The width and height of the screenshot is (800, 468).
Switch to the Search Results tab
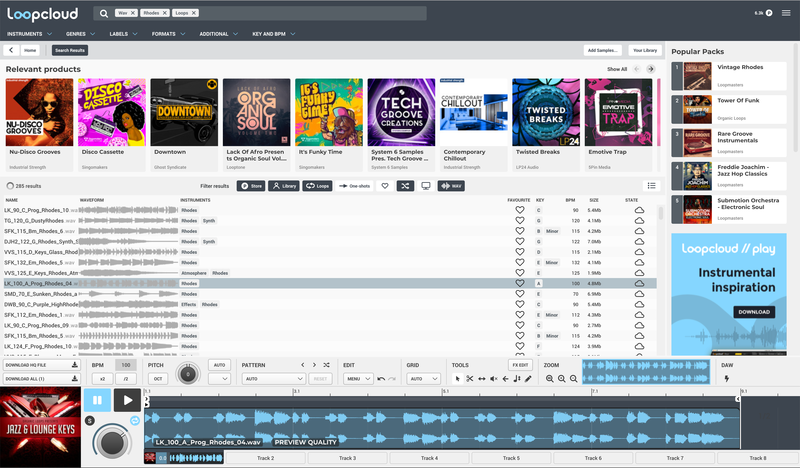[x=70, y=50]
